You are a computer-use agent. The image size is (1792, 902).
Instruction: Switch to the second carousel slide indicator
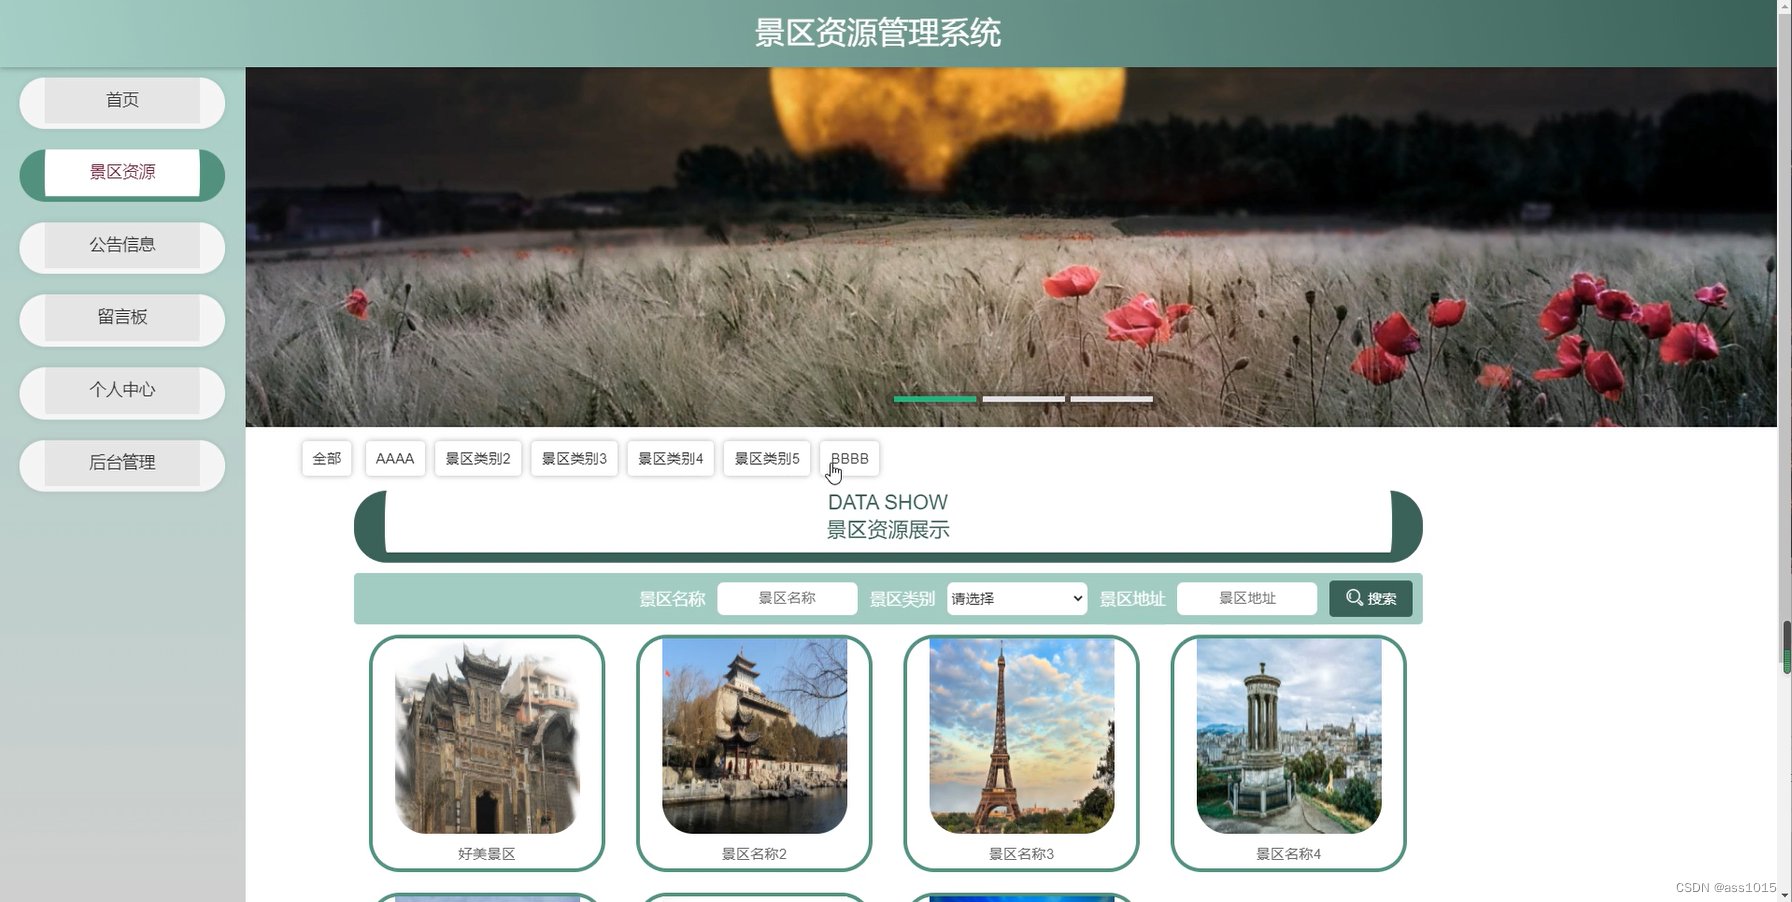click(x=1023, y=399)
